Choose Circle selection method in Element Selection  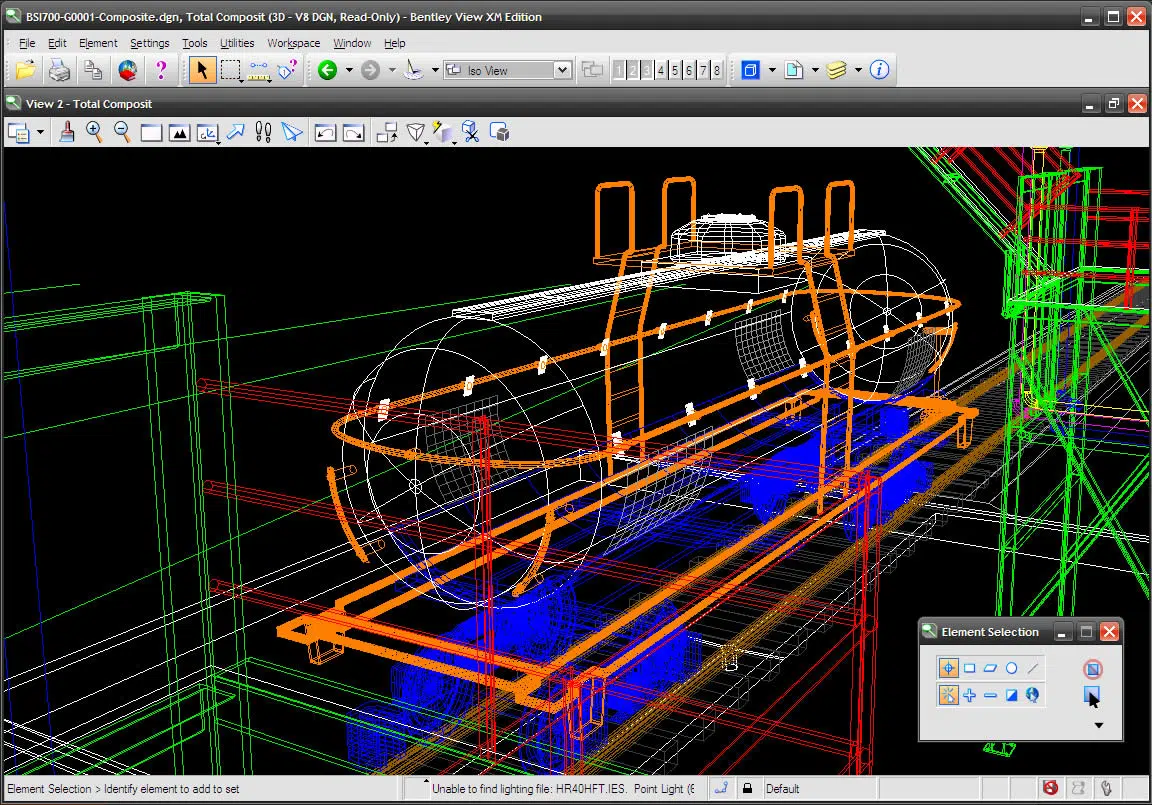click(x=1011, y=668)
